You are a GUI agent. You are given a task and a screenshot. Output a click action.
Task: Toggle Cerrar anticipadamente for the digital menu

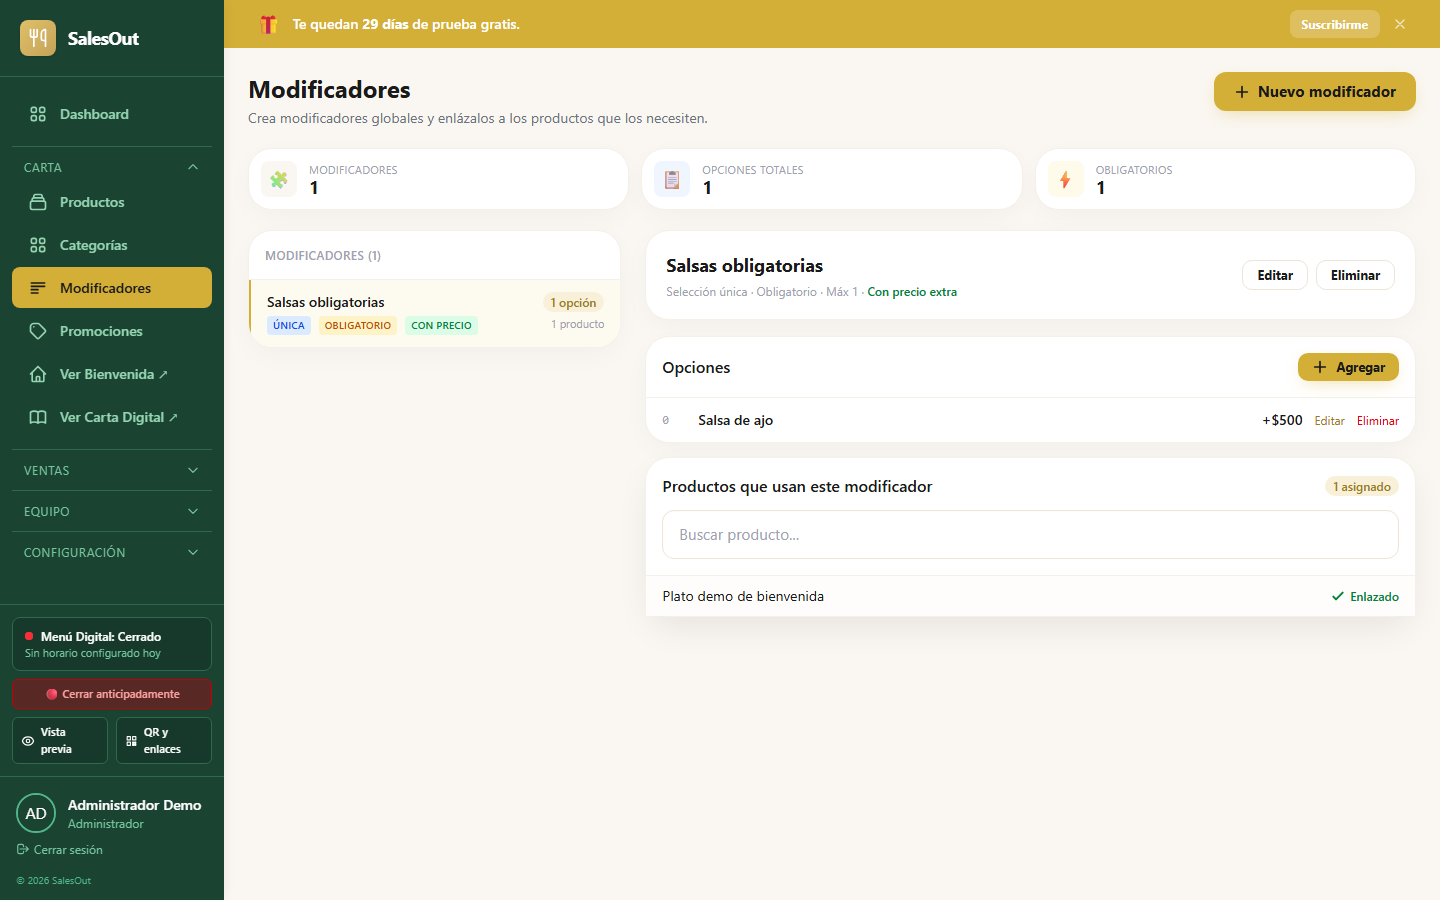click(112, 694)
